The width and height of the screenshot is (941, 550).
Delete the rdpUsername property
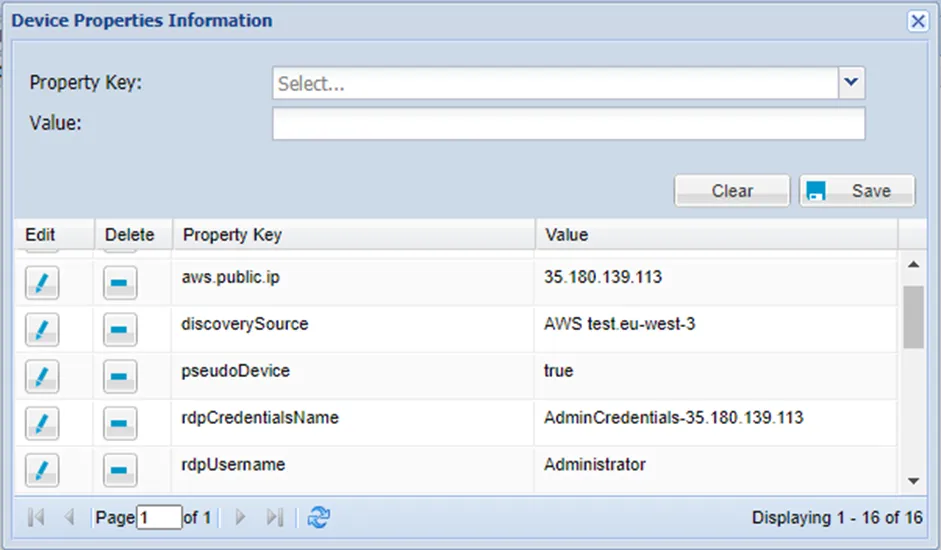pos(119,470)
